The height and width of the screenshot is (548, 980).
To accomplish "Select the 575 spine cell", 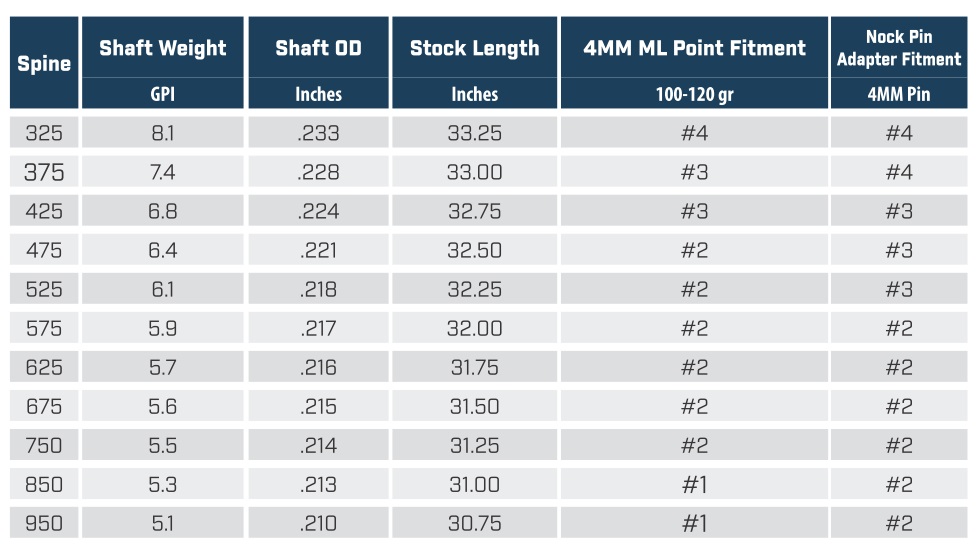I will pyautogui.click(x=44, y=328).
